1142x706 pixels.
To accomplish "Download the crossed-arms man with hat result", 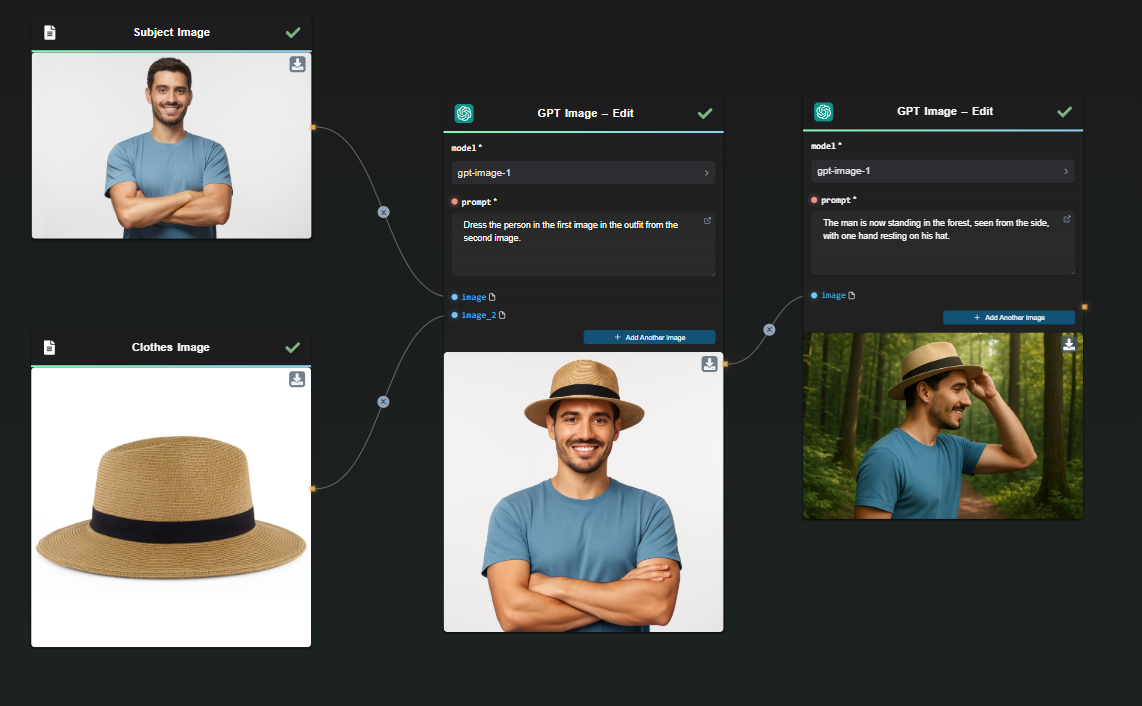I will point(709,364).
